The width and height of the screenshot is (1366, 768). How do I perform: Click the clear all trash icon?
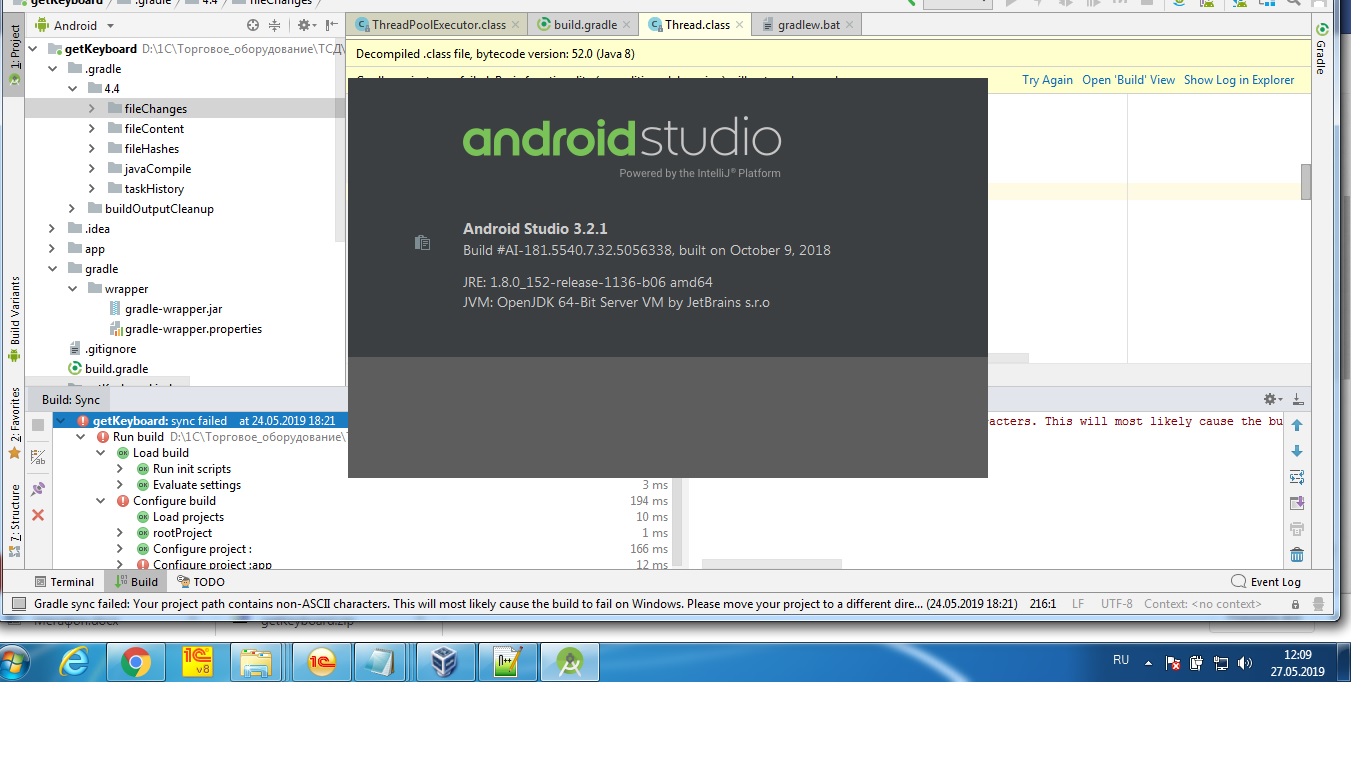1297,555
